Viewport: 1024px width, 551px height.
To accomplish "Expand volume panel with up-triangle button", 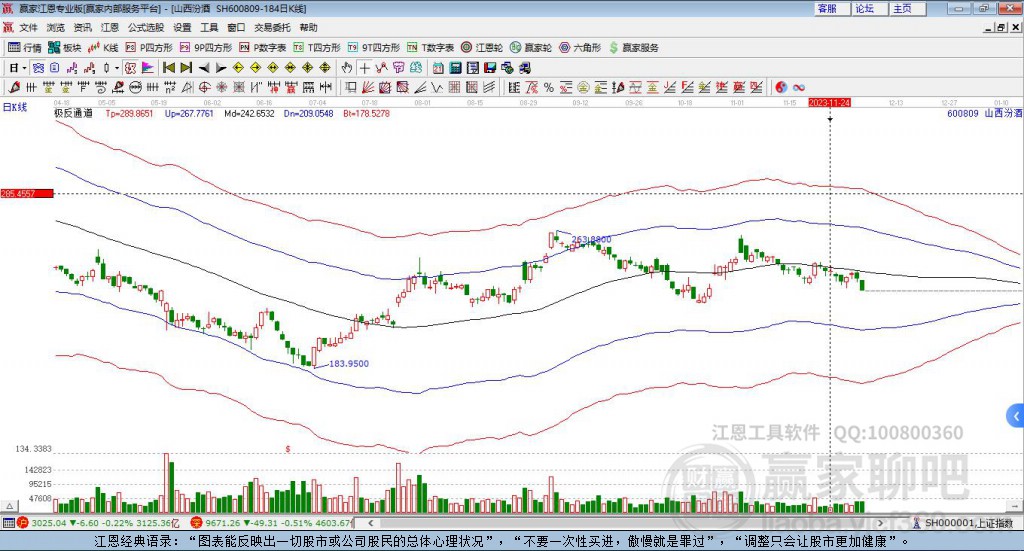I will point(9,506).
